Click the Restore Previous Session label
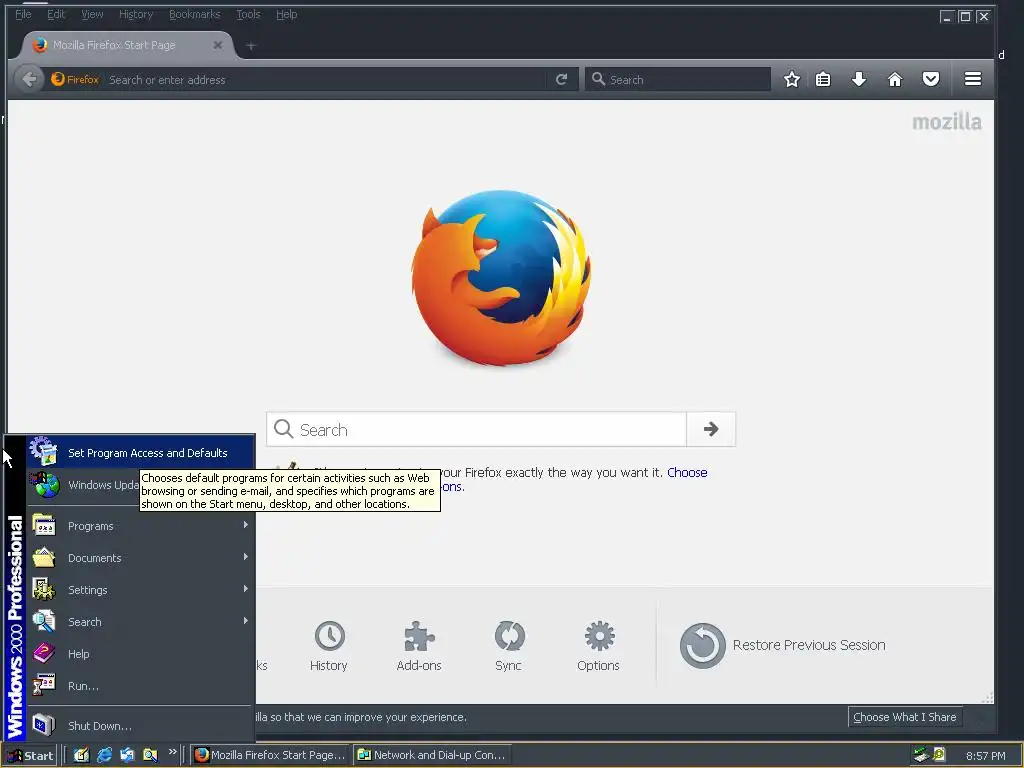1024x768 pixels. (x=809, y=645)
